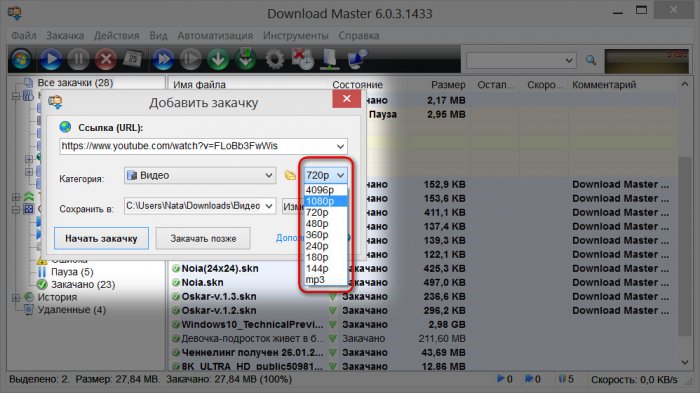This screenshot has width=700, height=393.
Task: Click the folder icon beside the Видео category
Action: (x=290, y=175)
